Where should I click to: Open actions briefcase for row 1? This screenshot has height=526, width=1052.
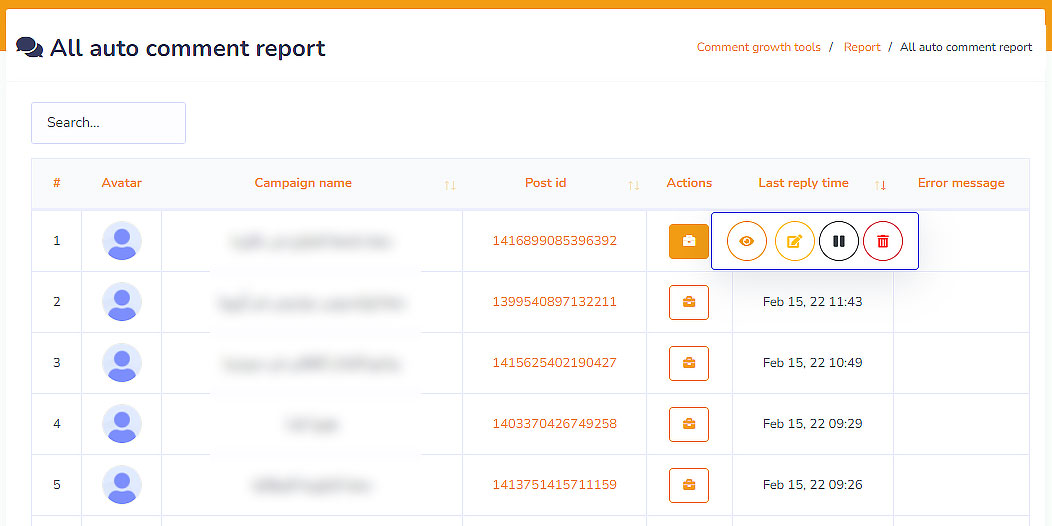pos(688,241)
